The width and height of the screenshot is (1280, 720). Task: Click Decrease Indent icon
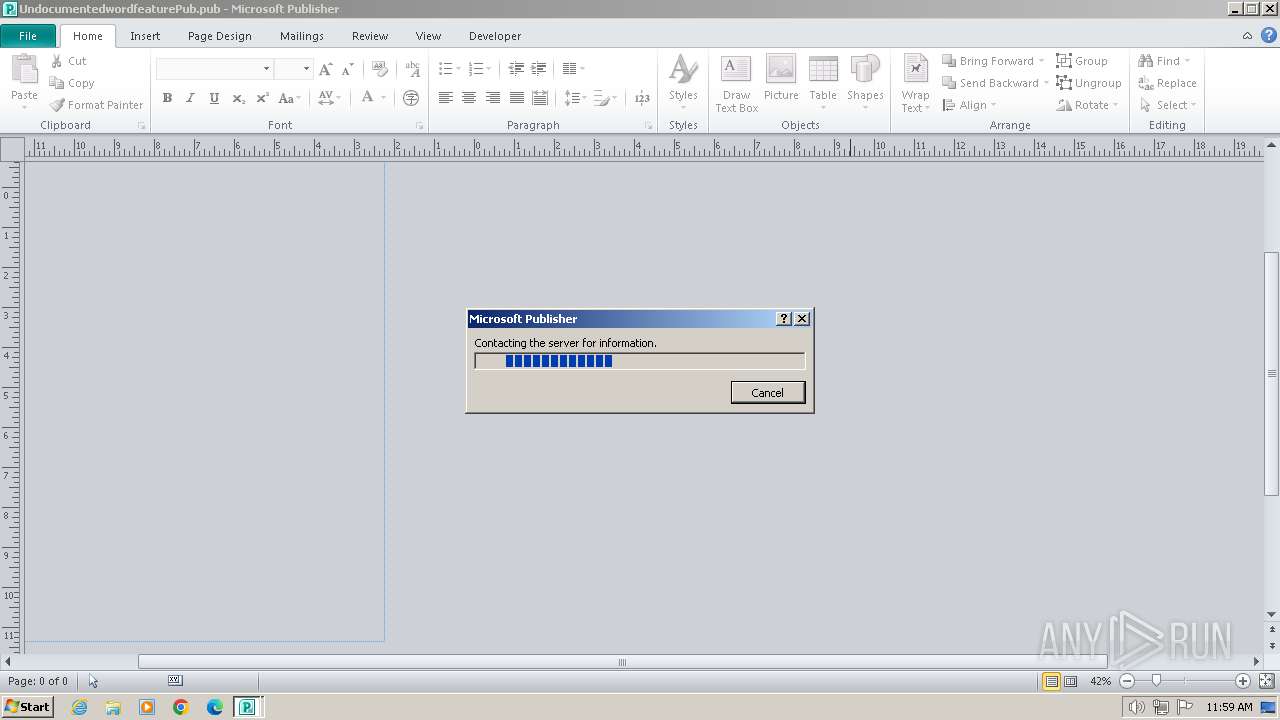516,69
